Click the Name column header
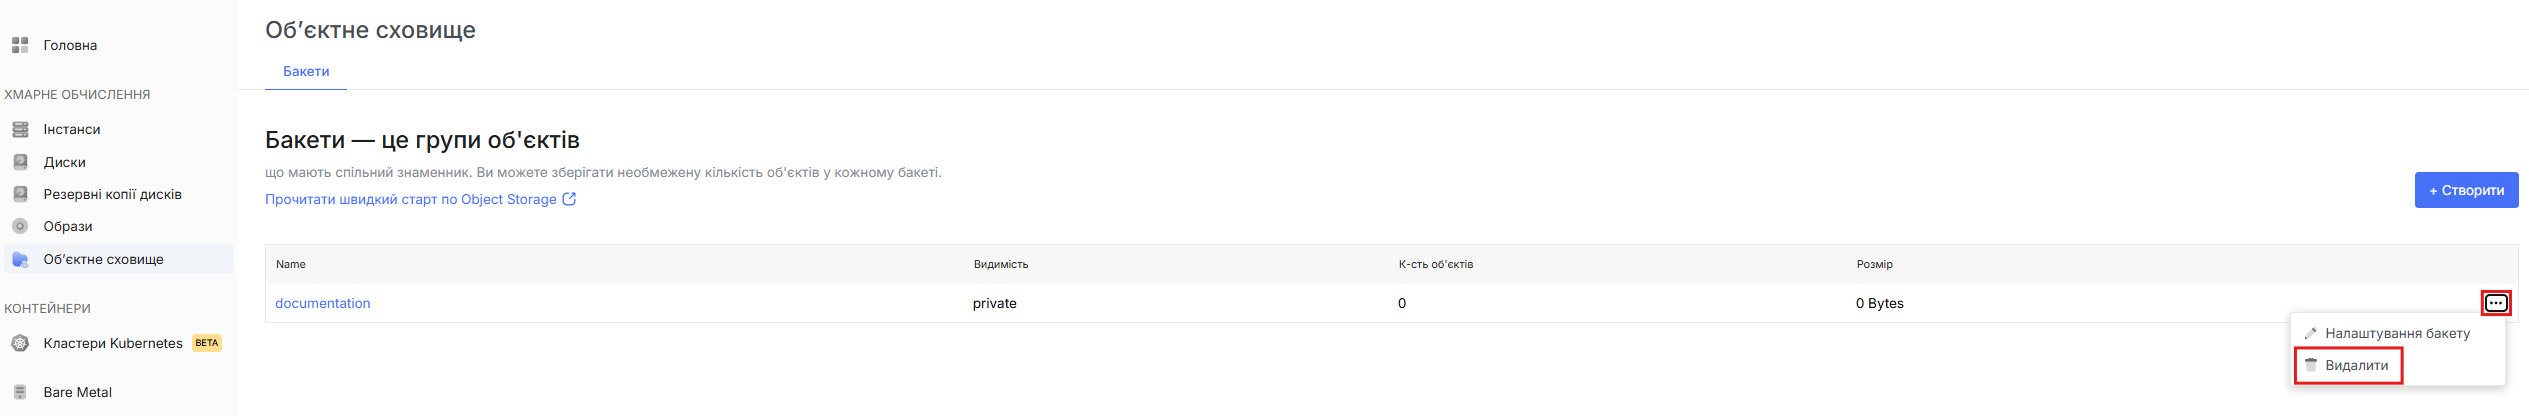This screenshot has height=416, width=2529. pos(291,264)
